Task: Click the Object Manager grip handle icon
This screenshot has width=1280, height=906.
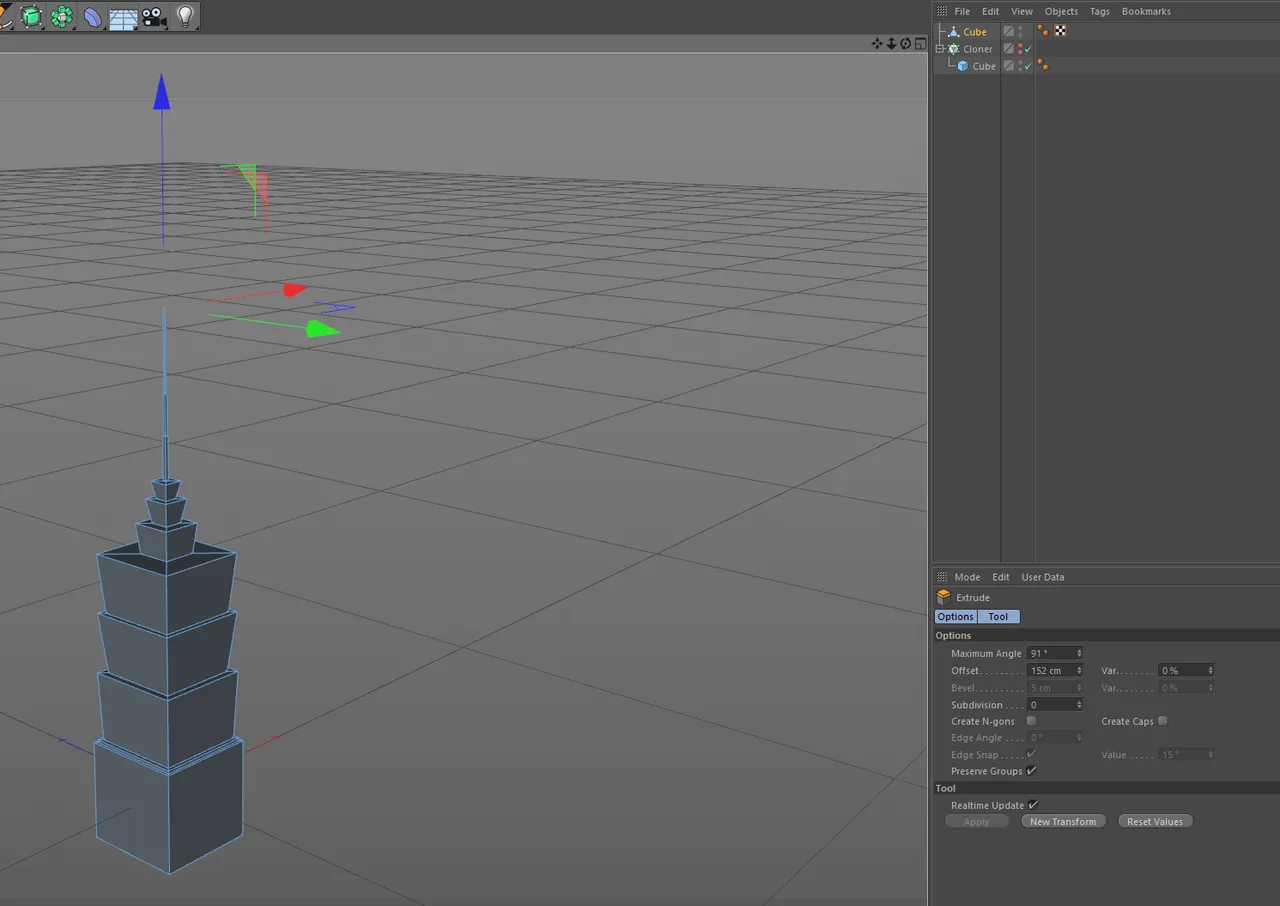Action: tap(941, 11)
